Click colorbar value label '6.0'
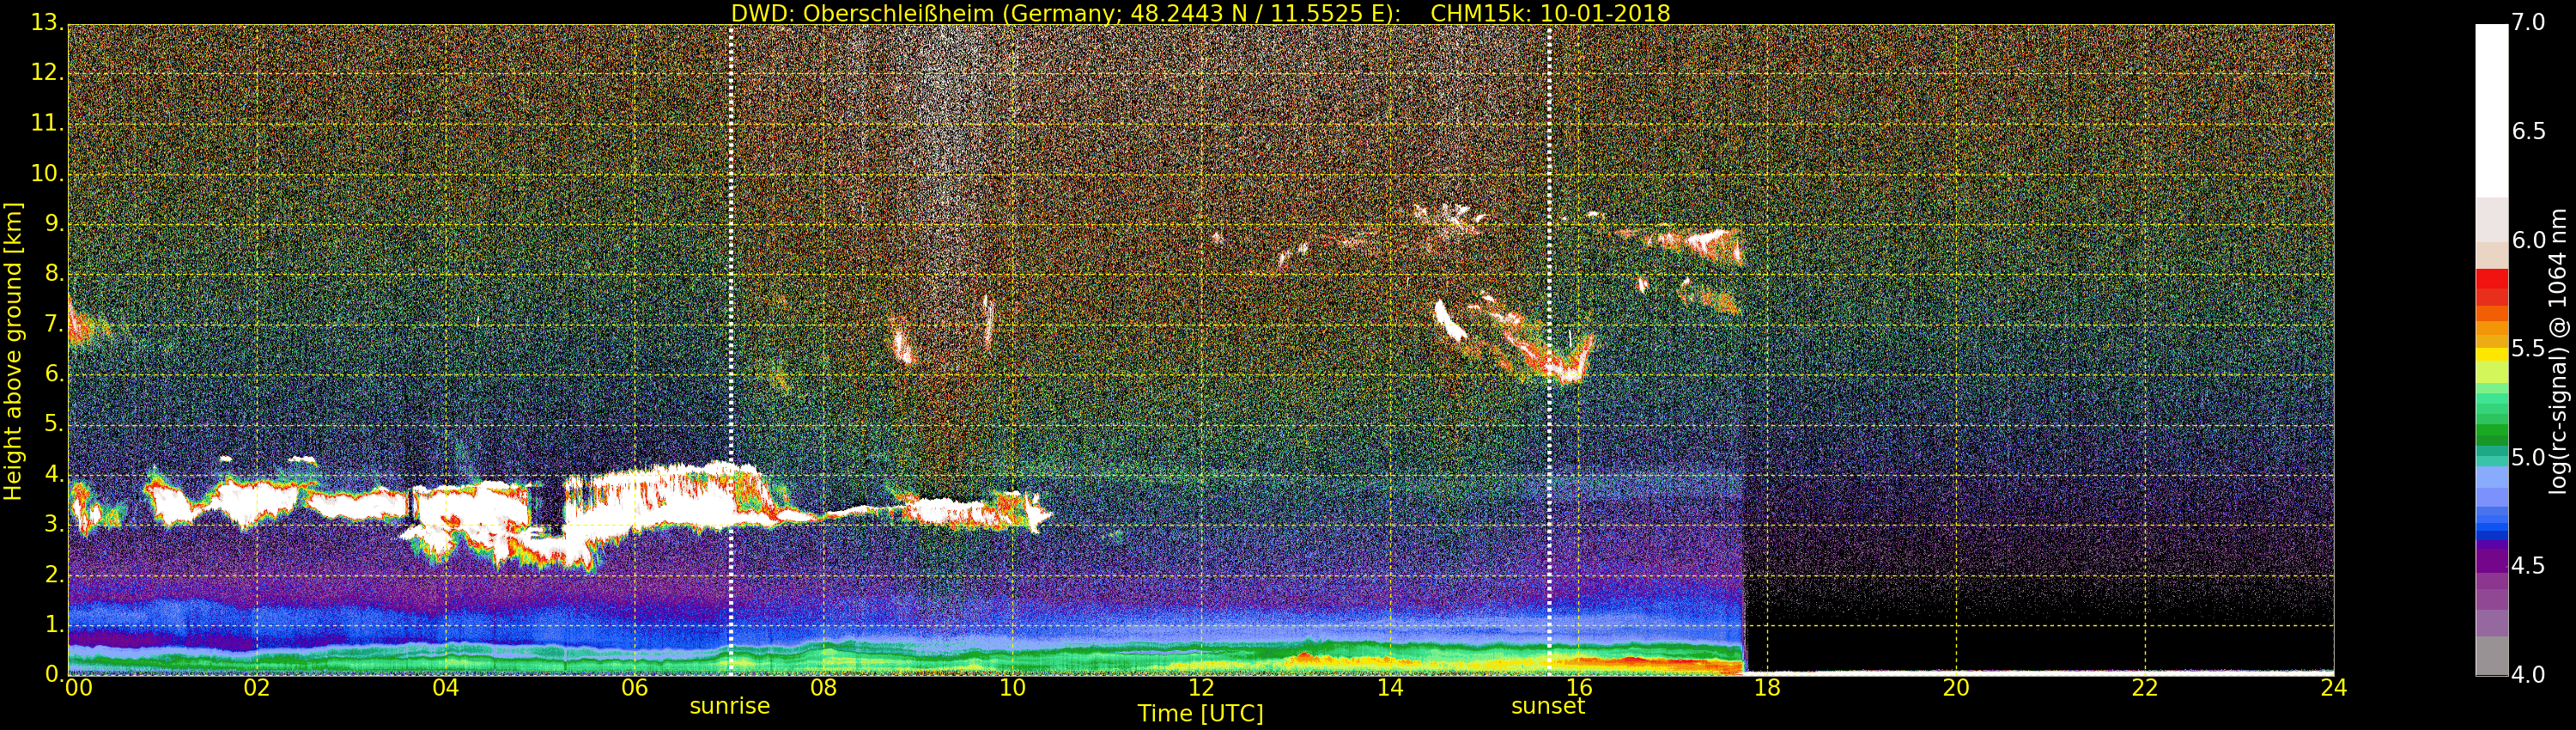This screenshot has width=2576, height=730. (2529, 240)
